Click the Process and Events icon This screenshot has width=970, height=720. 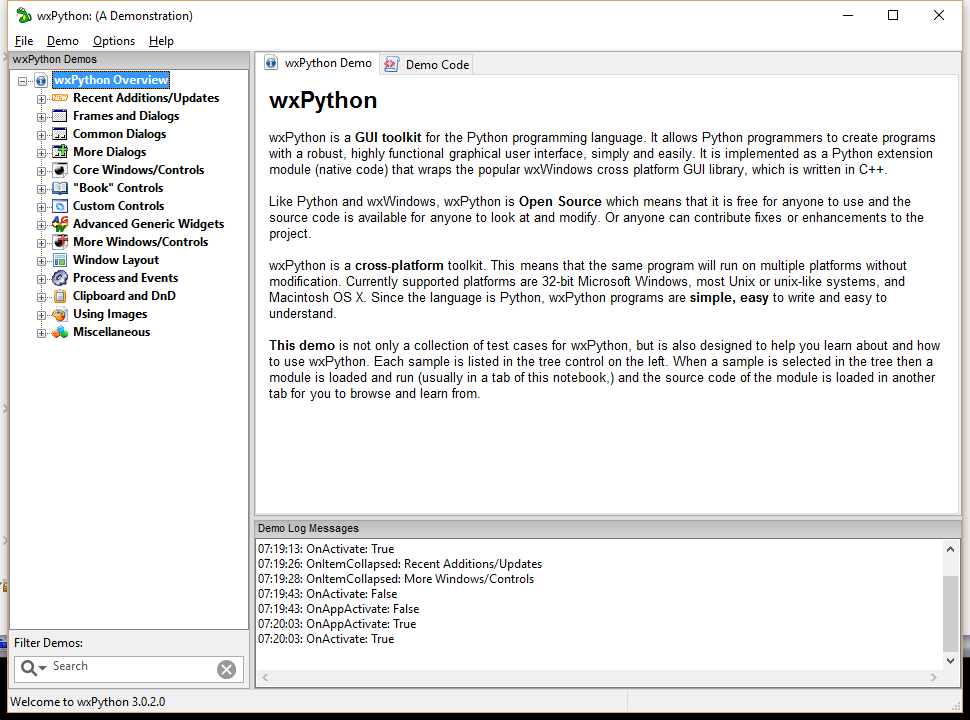click(x=60, y=278)
